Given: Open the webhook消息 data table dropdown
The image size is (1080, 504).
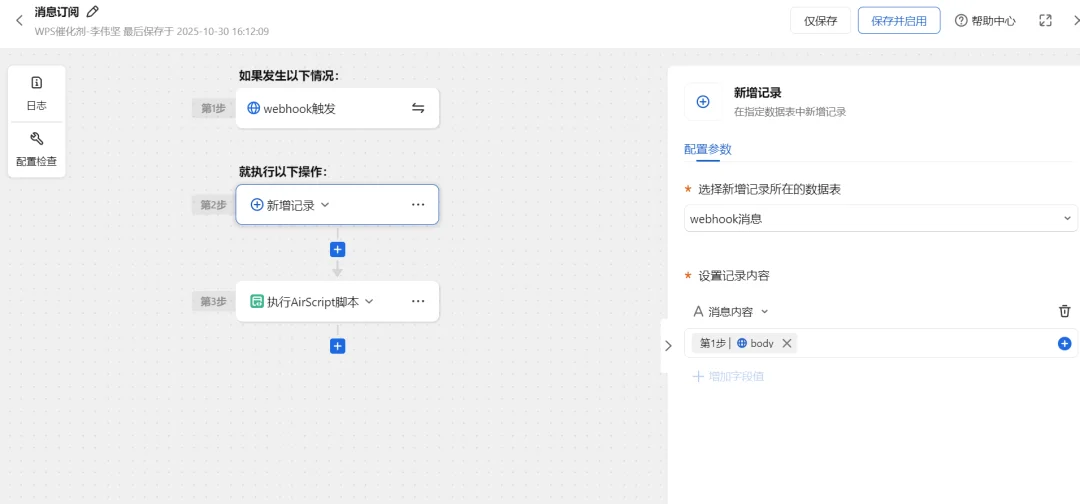Looking at the screenshot, I should (x=881, y=218).
